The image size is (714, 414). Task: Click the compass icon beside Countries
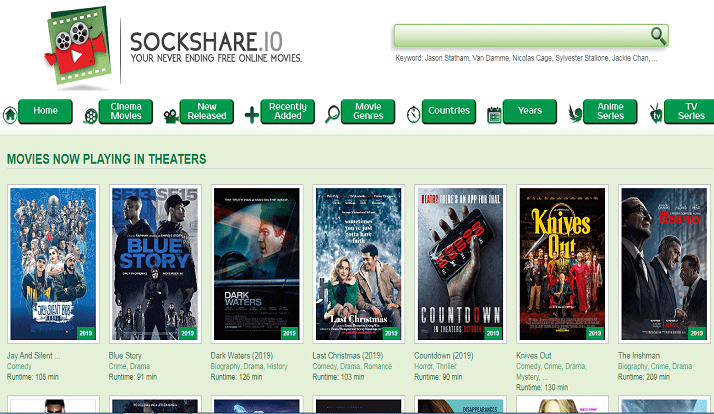point(413,114)
